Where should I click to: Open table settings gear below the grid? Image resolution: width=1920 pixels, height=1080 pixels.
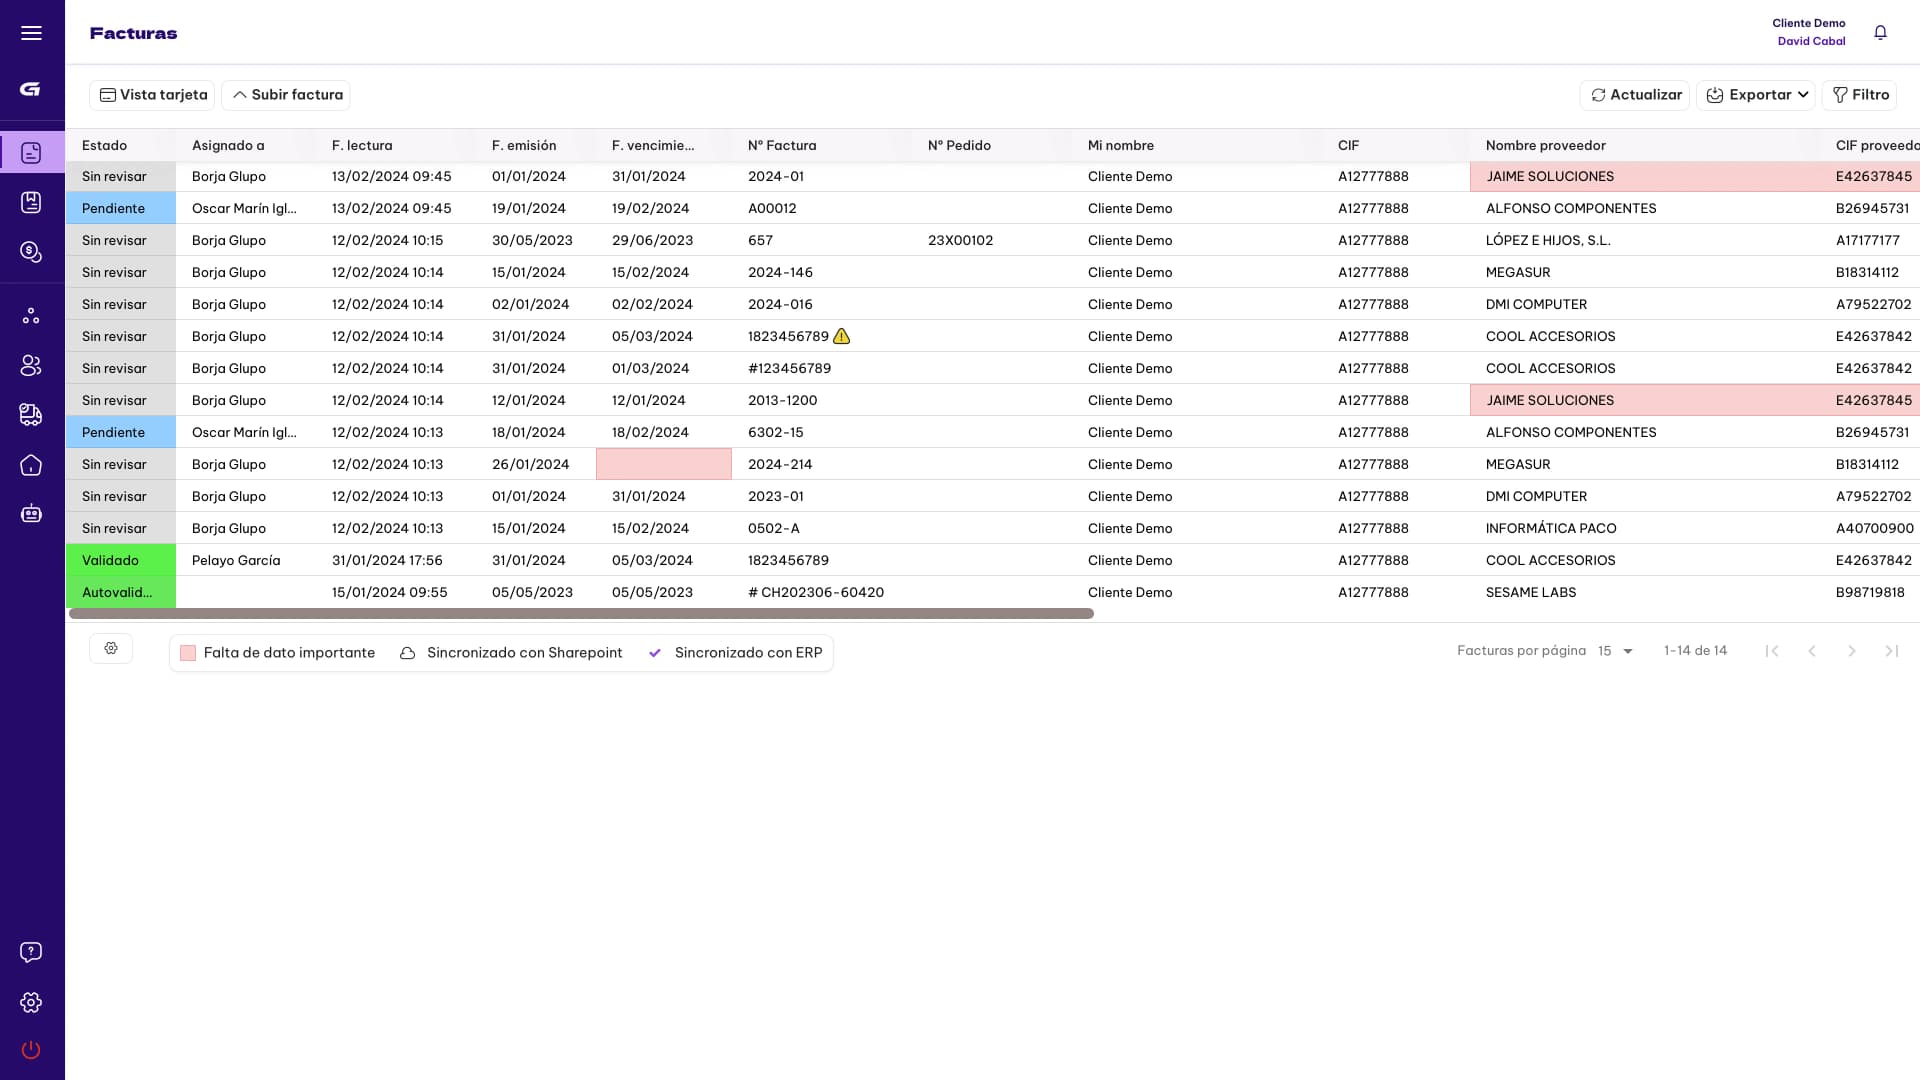click(x=111, y=649)
